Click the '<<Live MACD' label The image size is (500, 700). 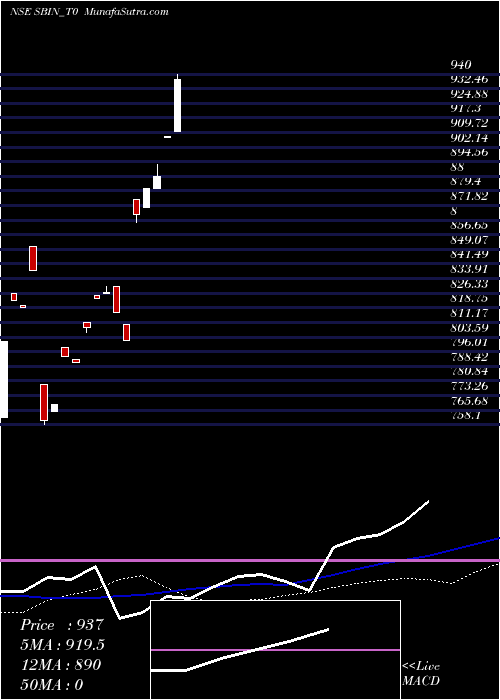point(421,674)
